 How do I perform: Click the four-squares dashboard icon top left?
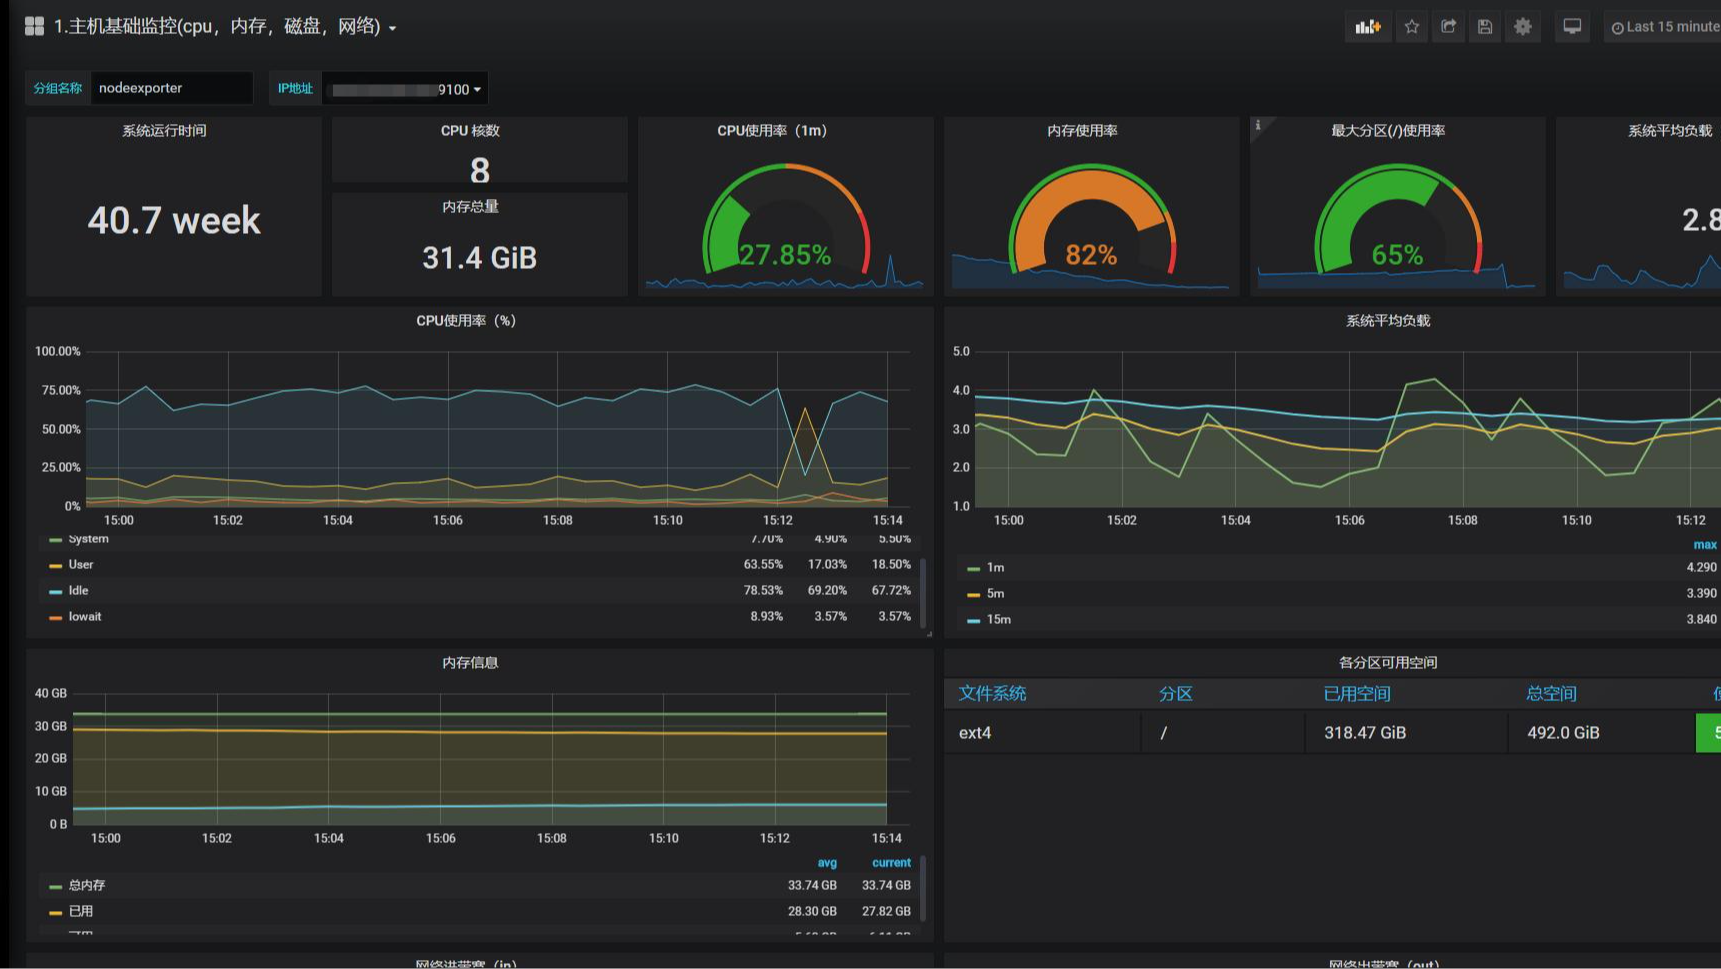click(x=33, y=25)
